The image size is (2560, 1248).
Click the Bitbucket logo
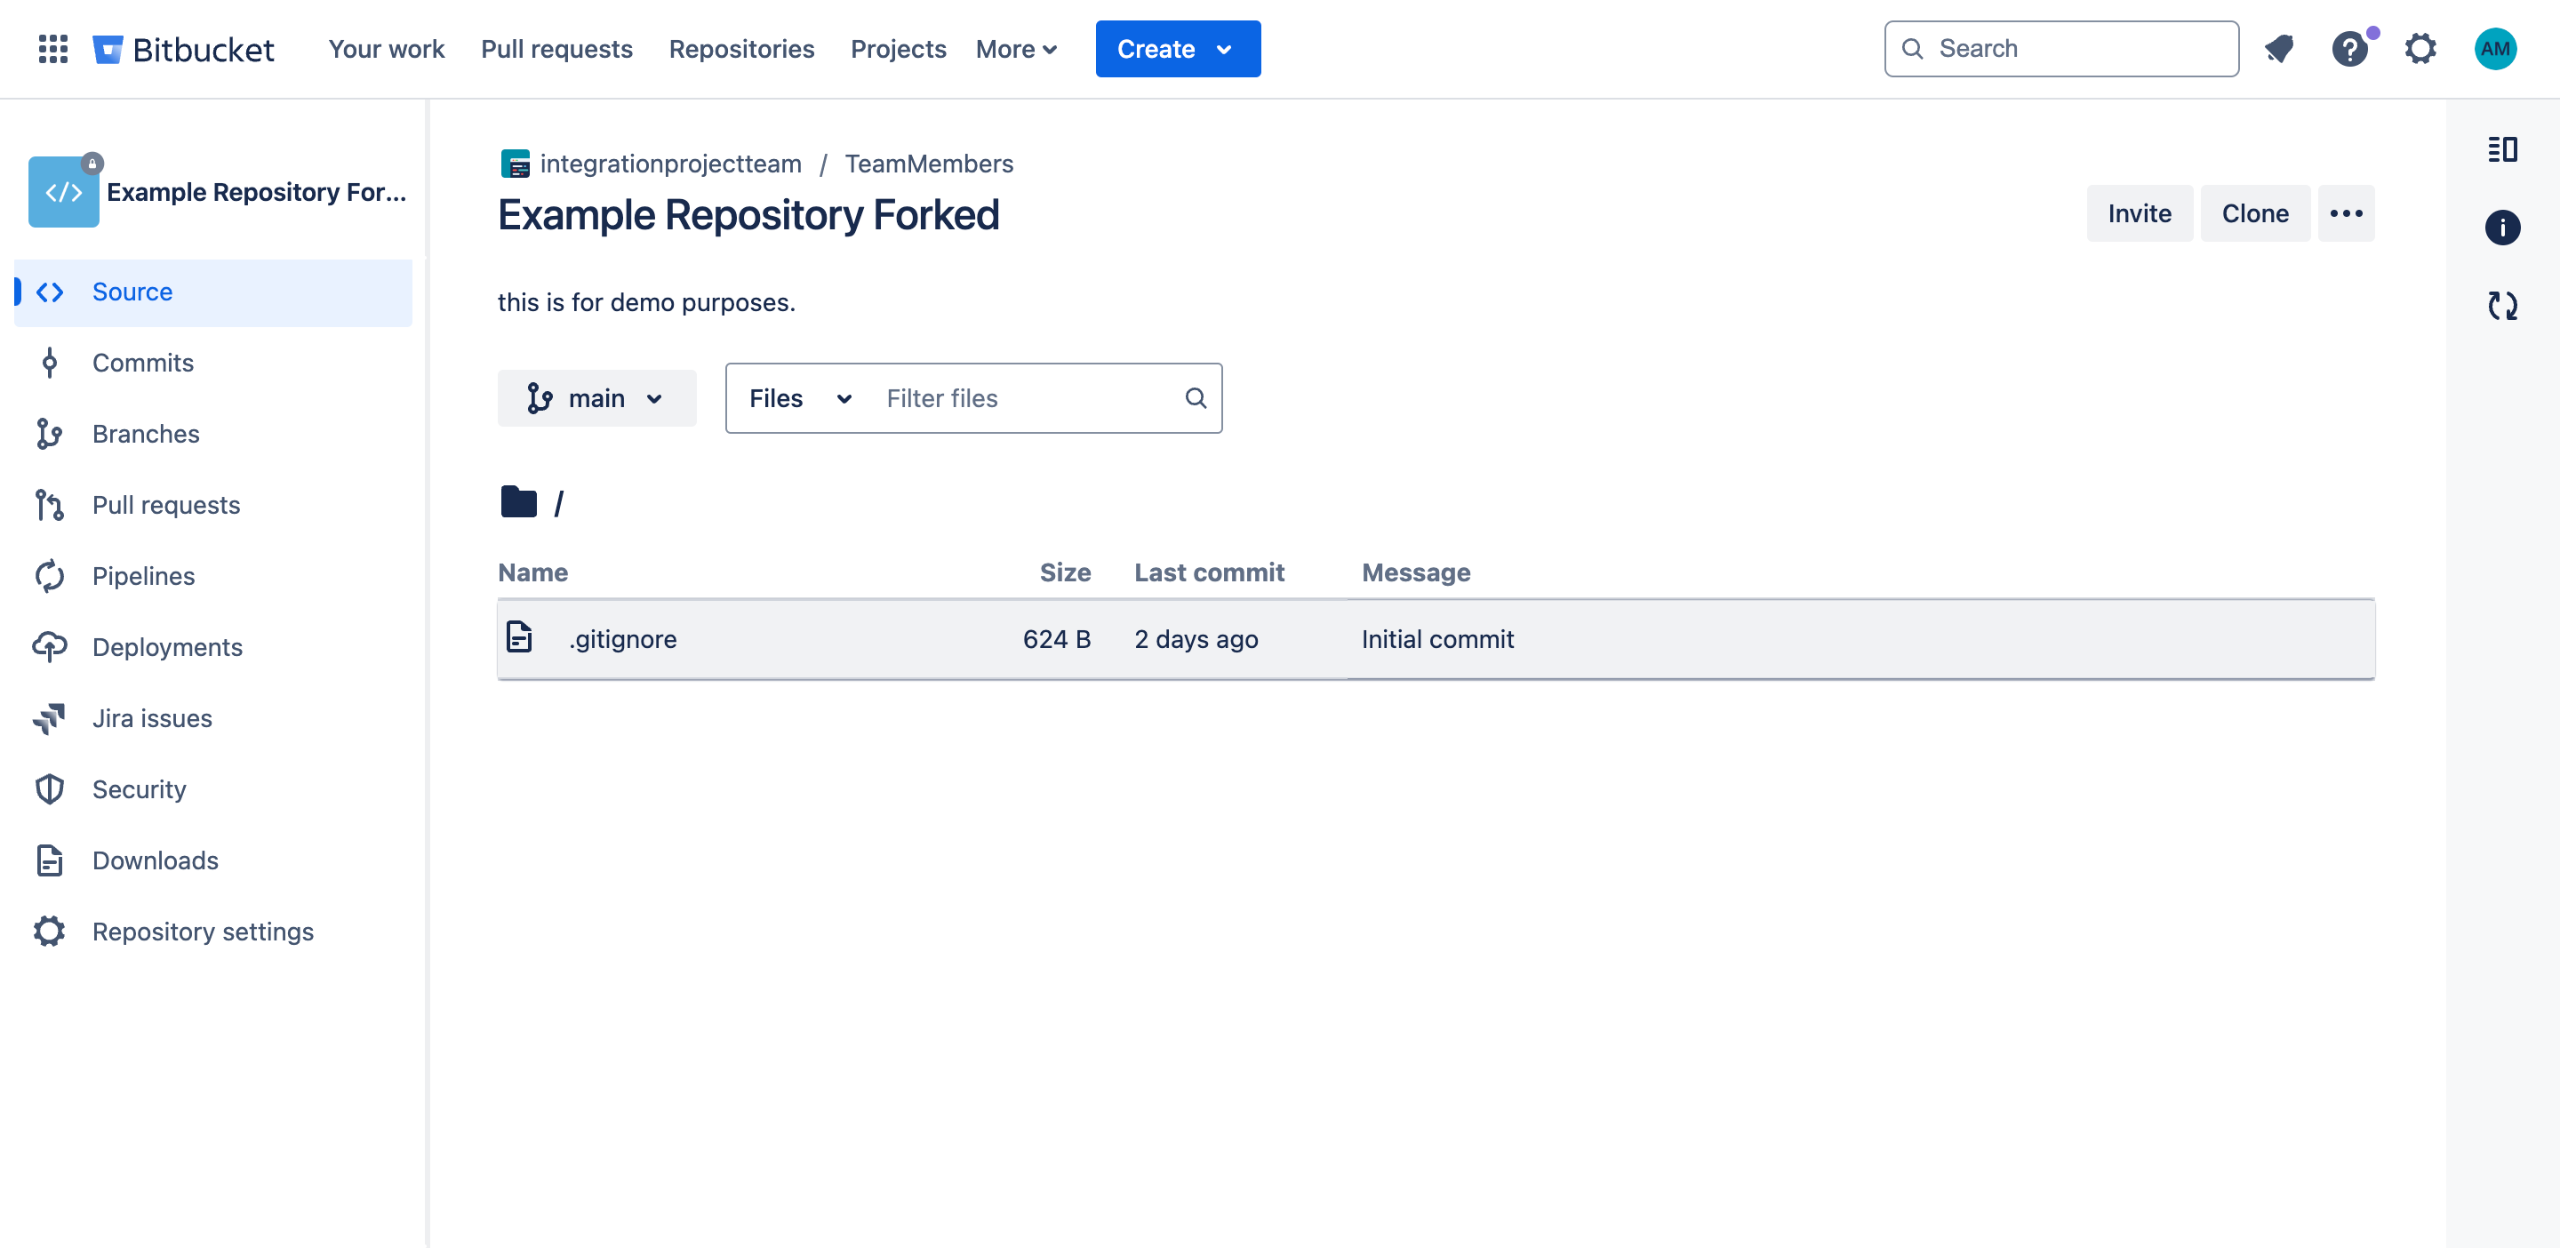[183, 48]
